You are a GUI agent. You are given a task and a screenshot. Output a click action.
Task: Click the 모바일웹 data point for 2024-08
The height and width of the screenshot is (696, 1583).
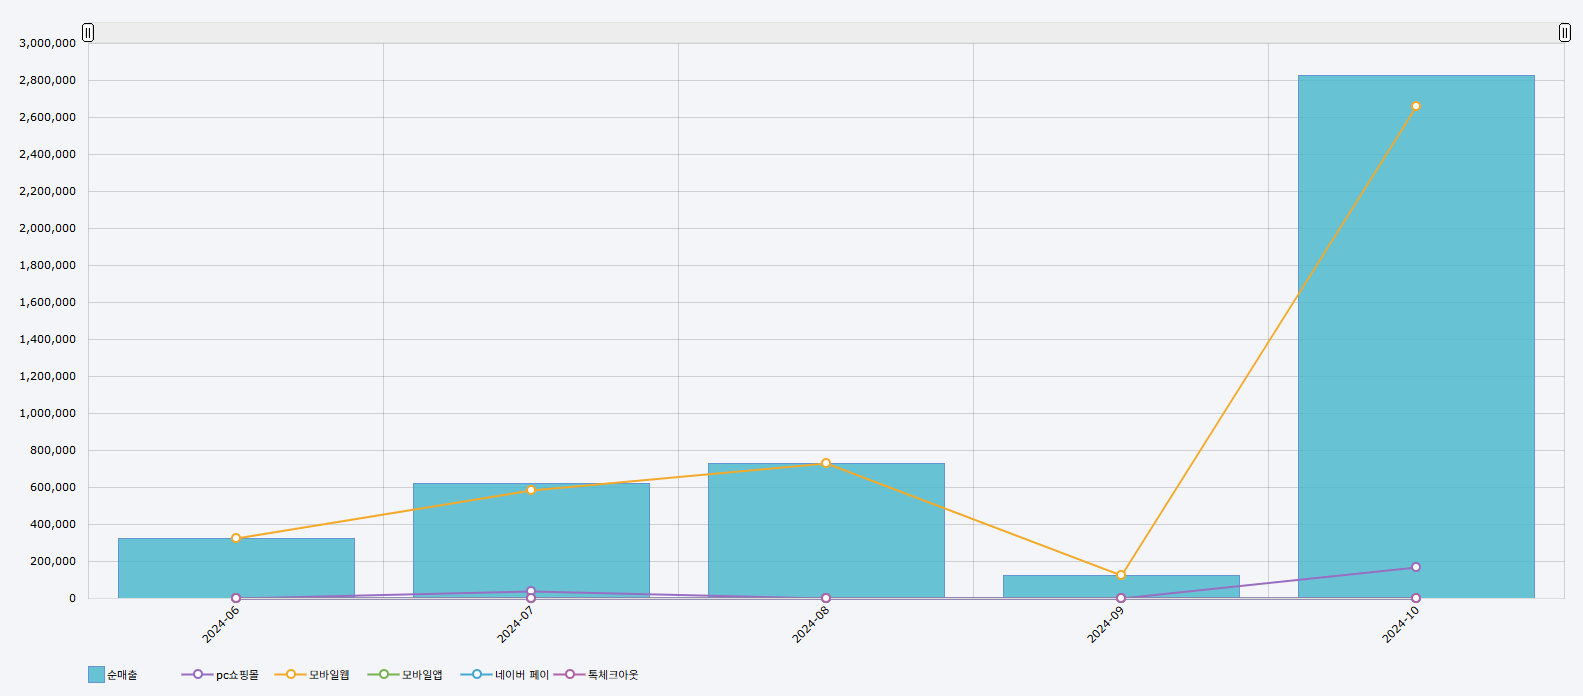pos(826,463)
